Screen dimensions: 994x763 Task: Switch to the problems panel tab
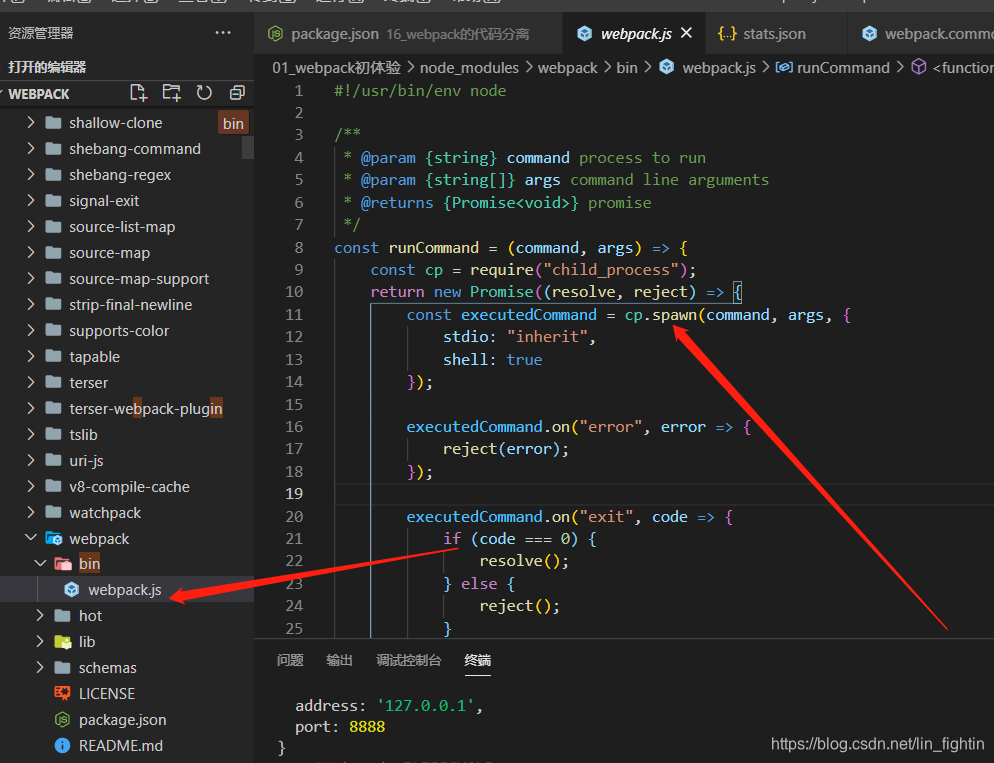(290, 660)
